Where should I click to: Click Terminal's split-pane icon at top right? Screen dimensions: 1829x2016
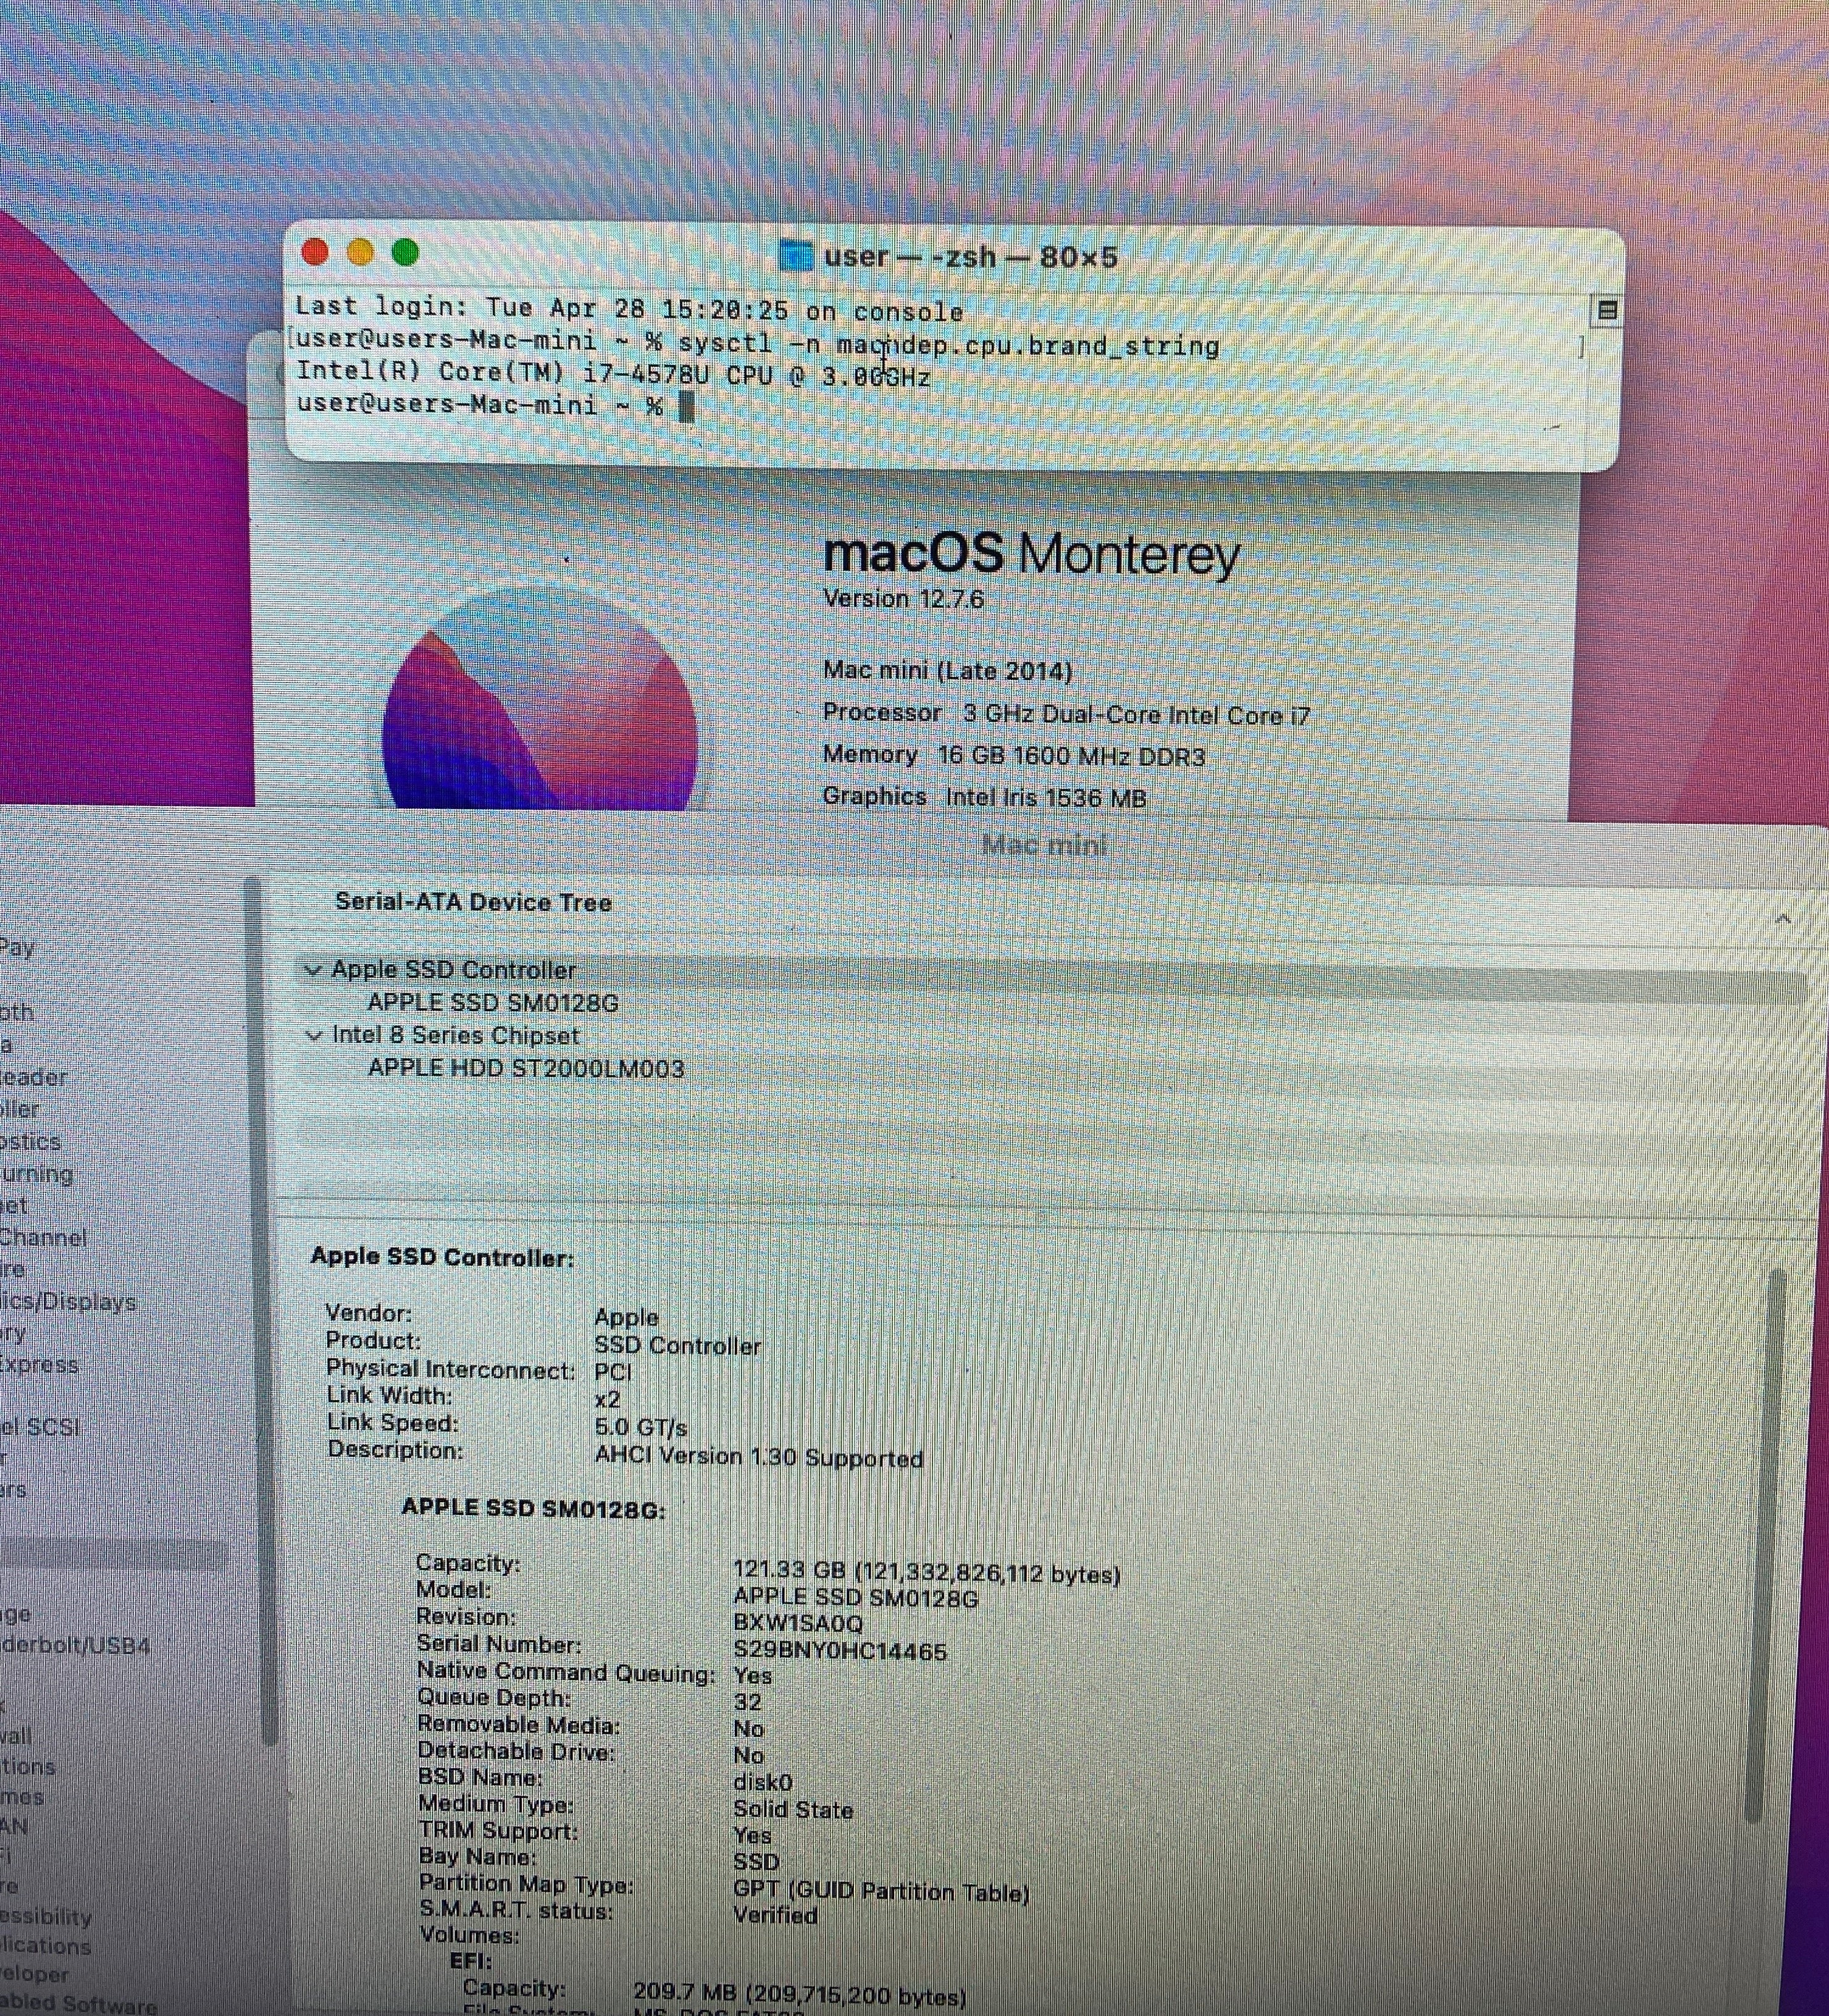coord(1607,310)
